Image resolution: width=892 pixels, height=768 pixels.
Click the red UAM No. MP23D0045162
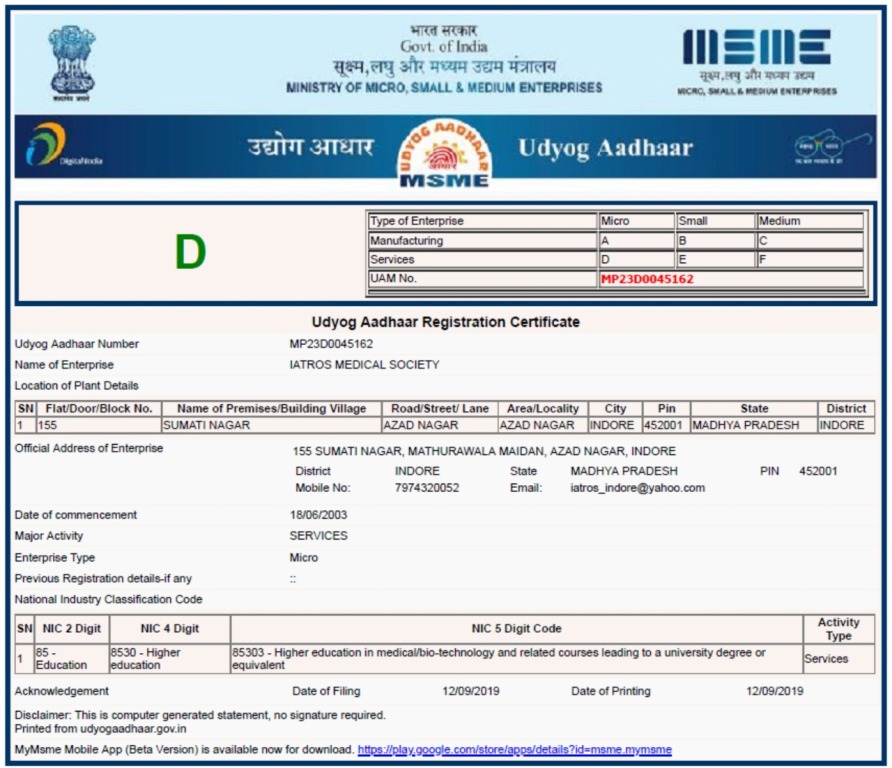click(646, 279)
